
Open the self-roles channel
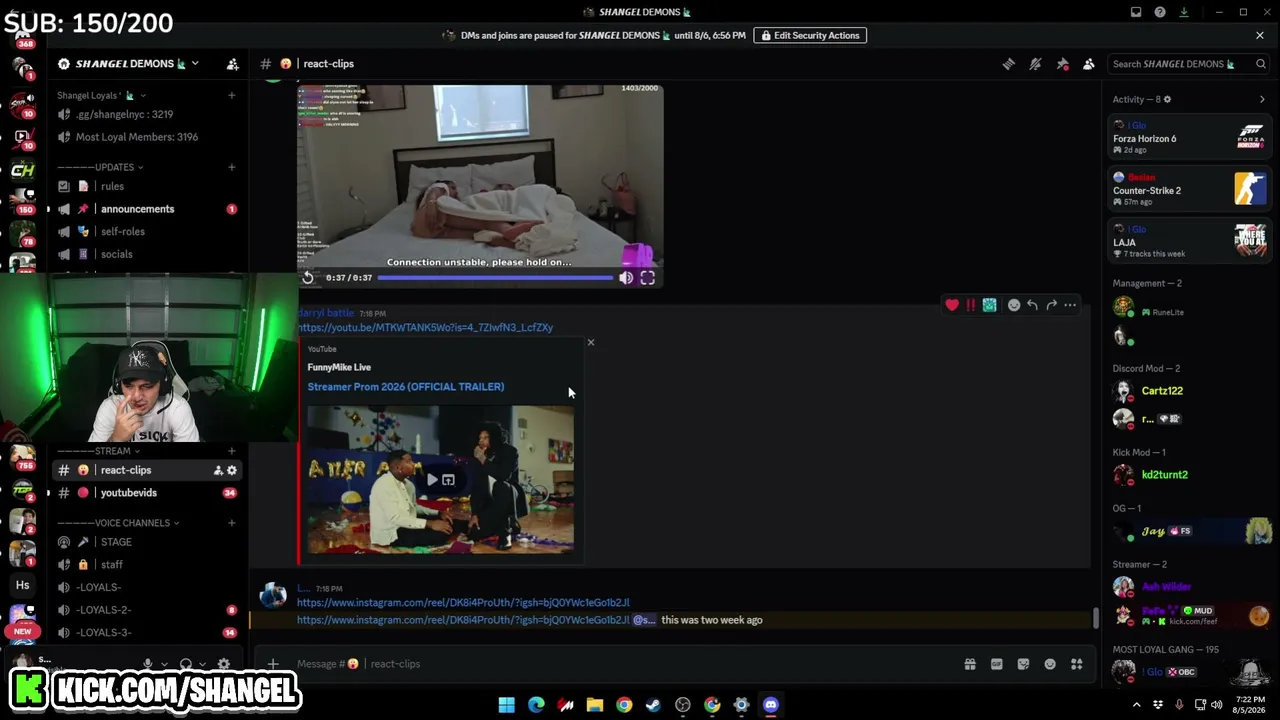(x=147, y=231)
